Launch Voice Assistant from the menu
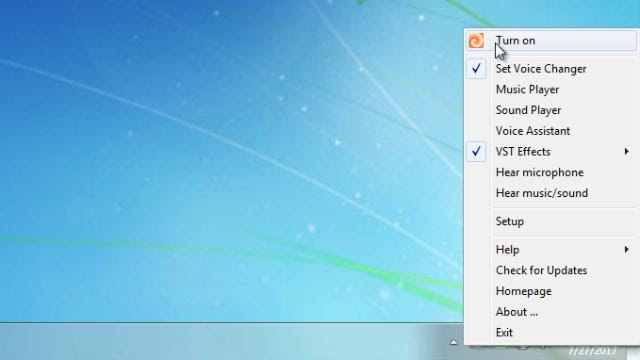Image resolution: width=640 pixels, height=360 pixels. click(533, 131)
